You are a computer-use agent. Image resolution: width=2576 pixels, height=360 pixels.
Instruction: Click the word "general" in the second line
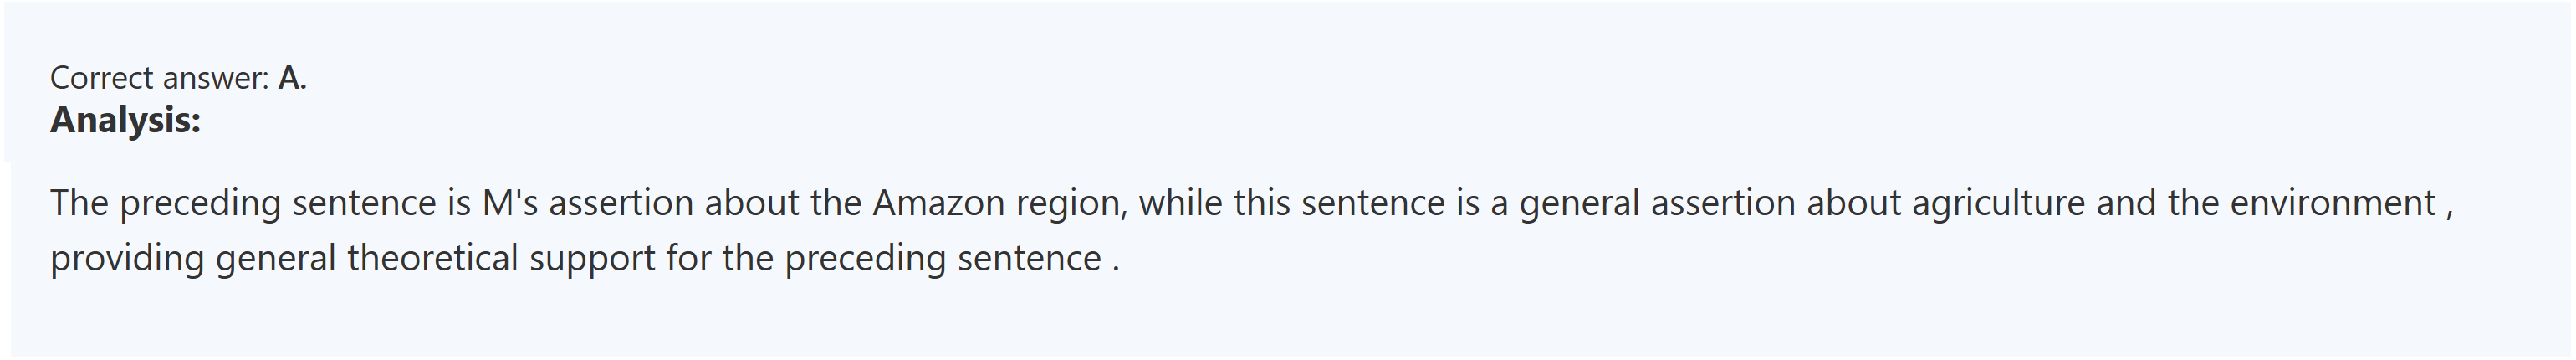click(x=275, y=259)
